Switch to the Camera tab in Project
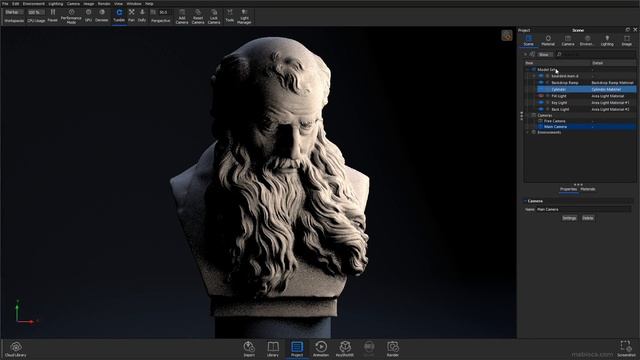Image resolution: width=640 pixels, height=360 pixels. 568,40
